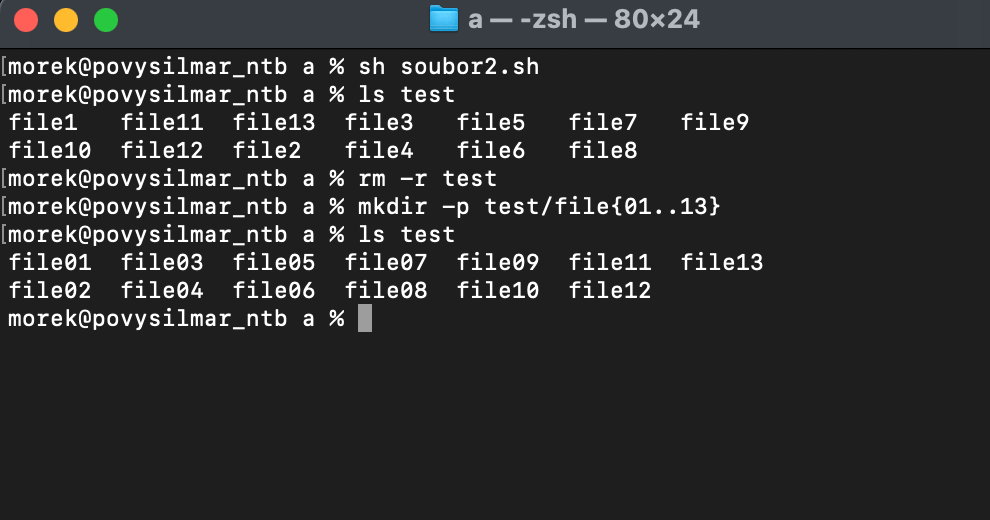Click the blue folder proxy icon in title
The image size is (990, 520).
point(443,19)
